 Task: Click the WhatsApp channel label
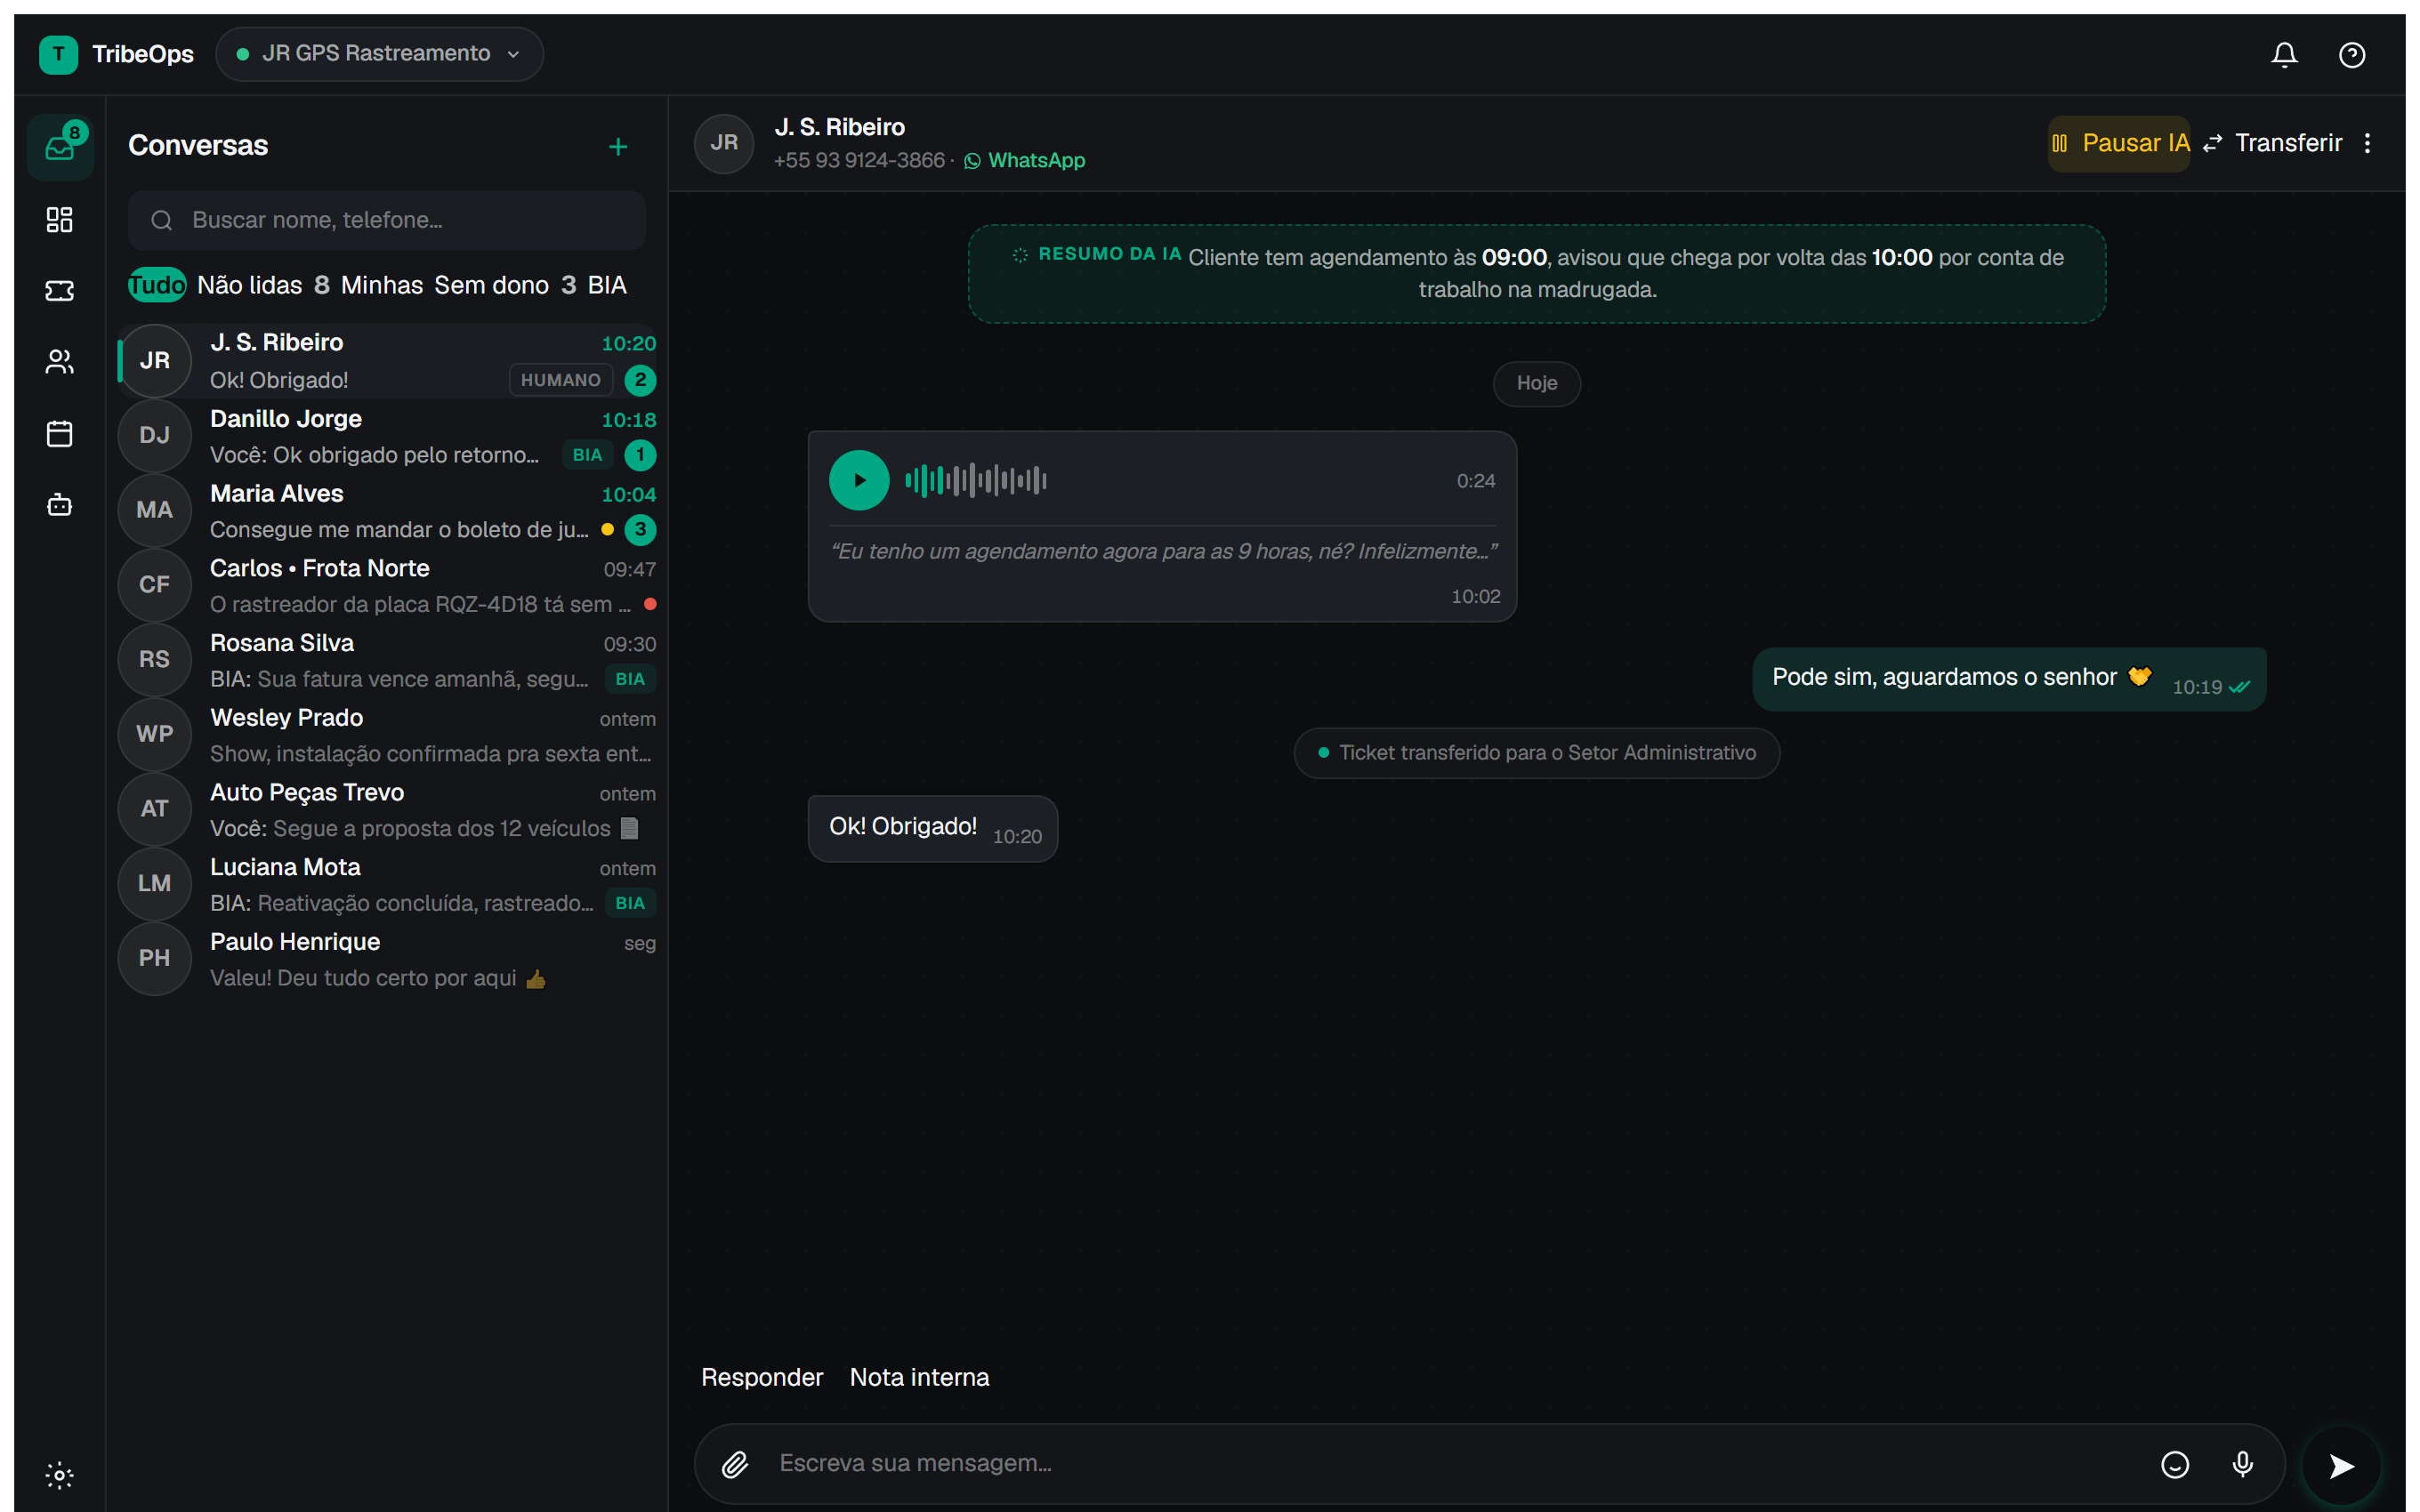click(x=1025, y=161)
